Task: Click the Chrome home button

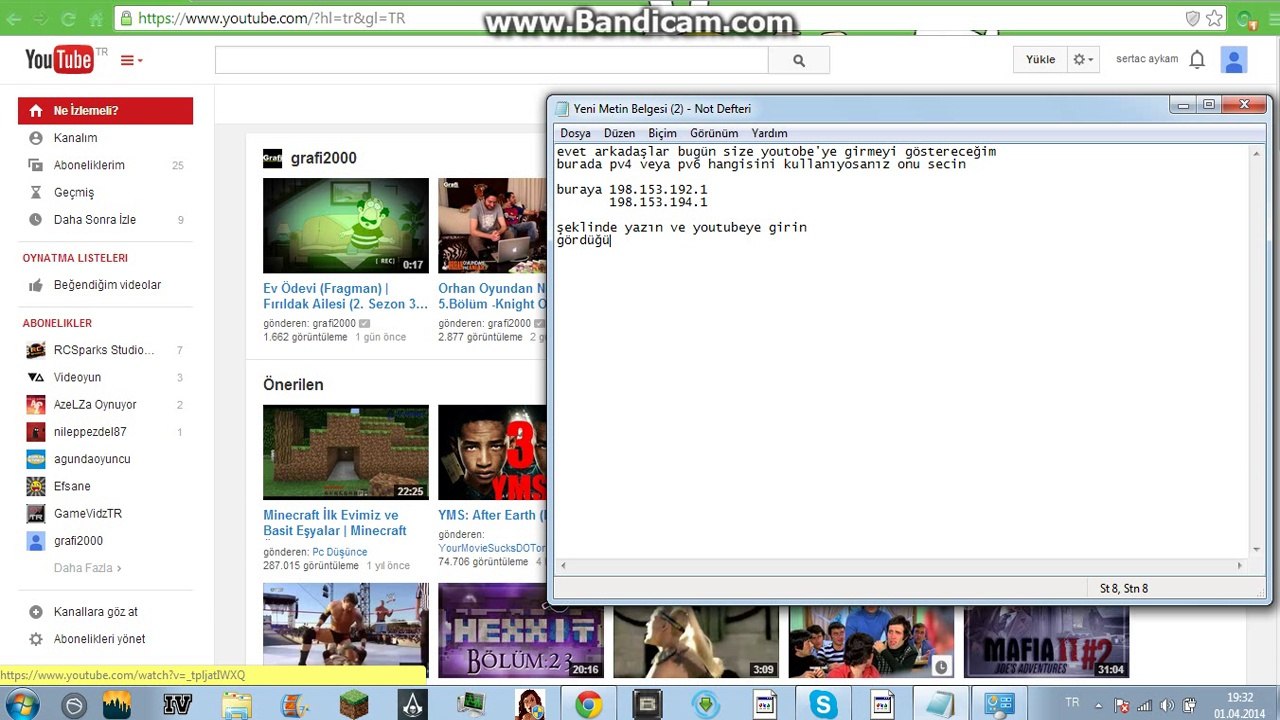Action: (96, 18)
